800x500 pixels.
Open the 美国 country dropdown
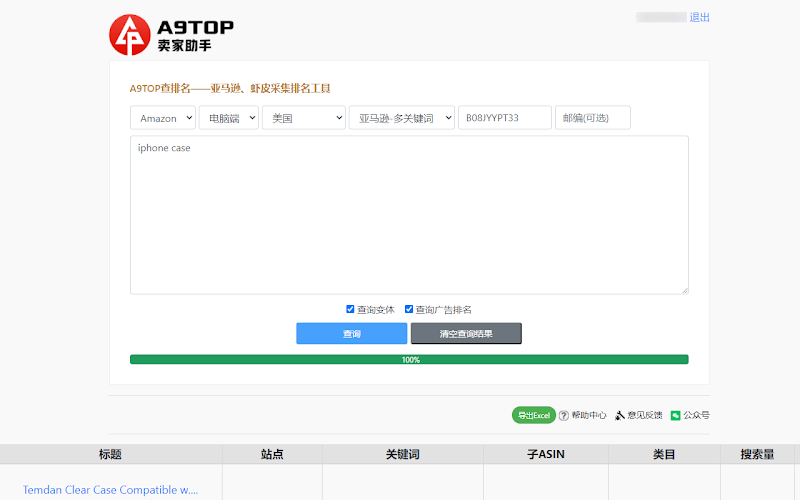coord(304,118)
